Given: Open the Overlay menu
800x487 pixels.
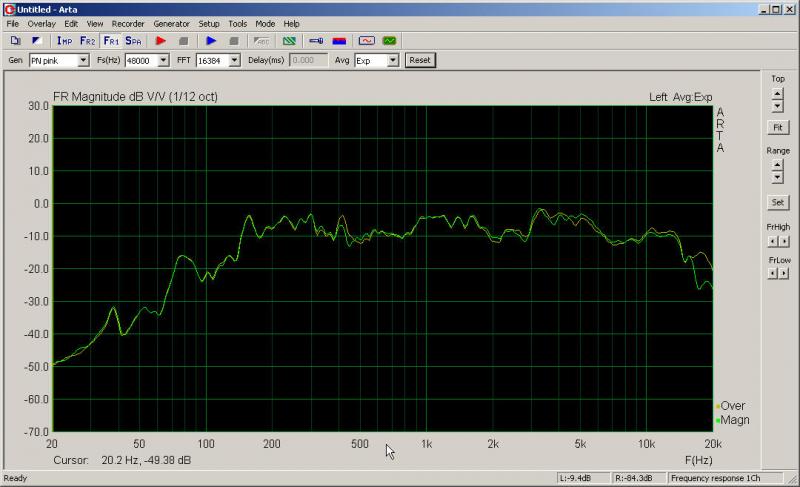Looking at the screenshot, I should 42,23.
